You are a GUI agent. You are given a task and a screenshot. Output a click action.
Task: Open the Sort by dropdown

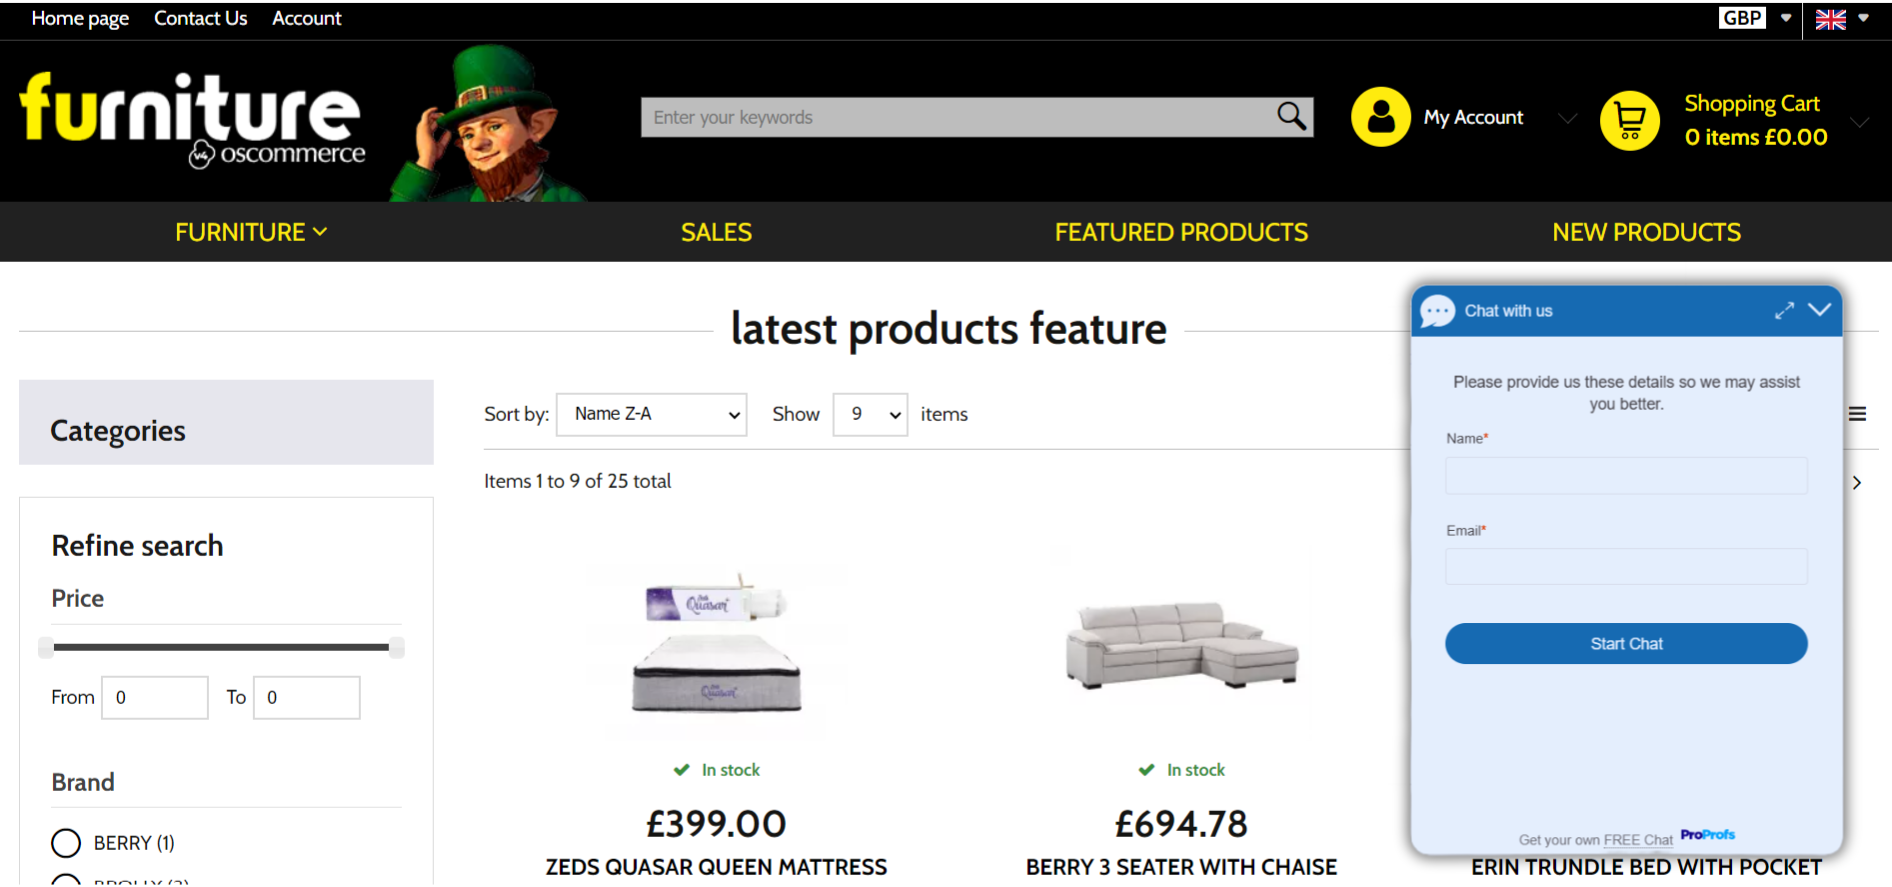[x=651, y=413]
